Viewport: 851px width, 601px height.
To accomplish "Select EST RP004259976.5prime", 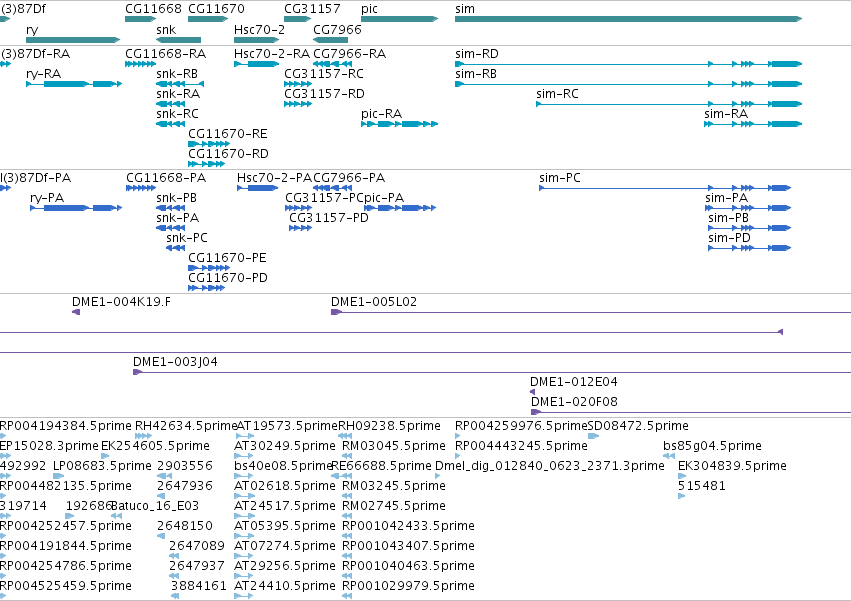I will (x=458, y=436).
